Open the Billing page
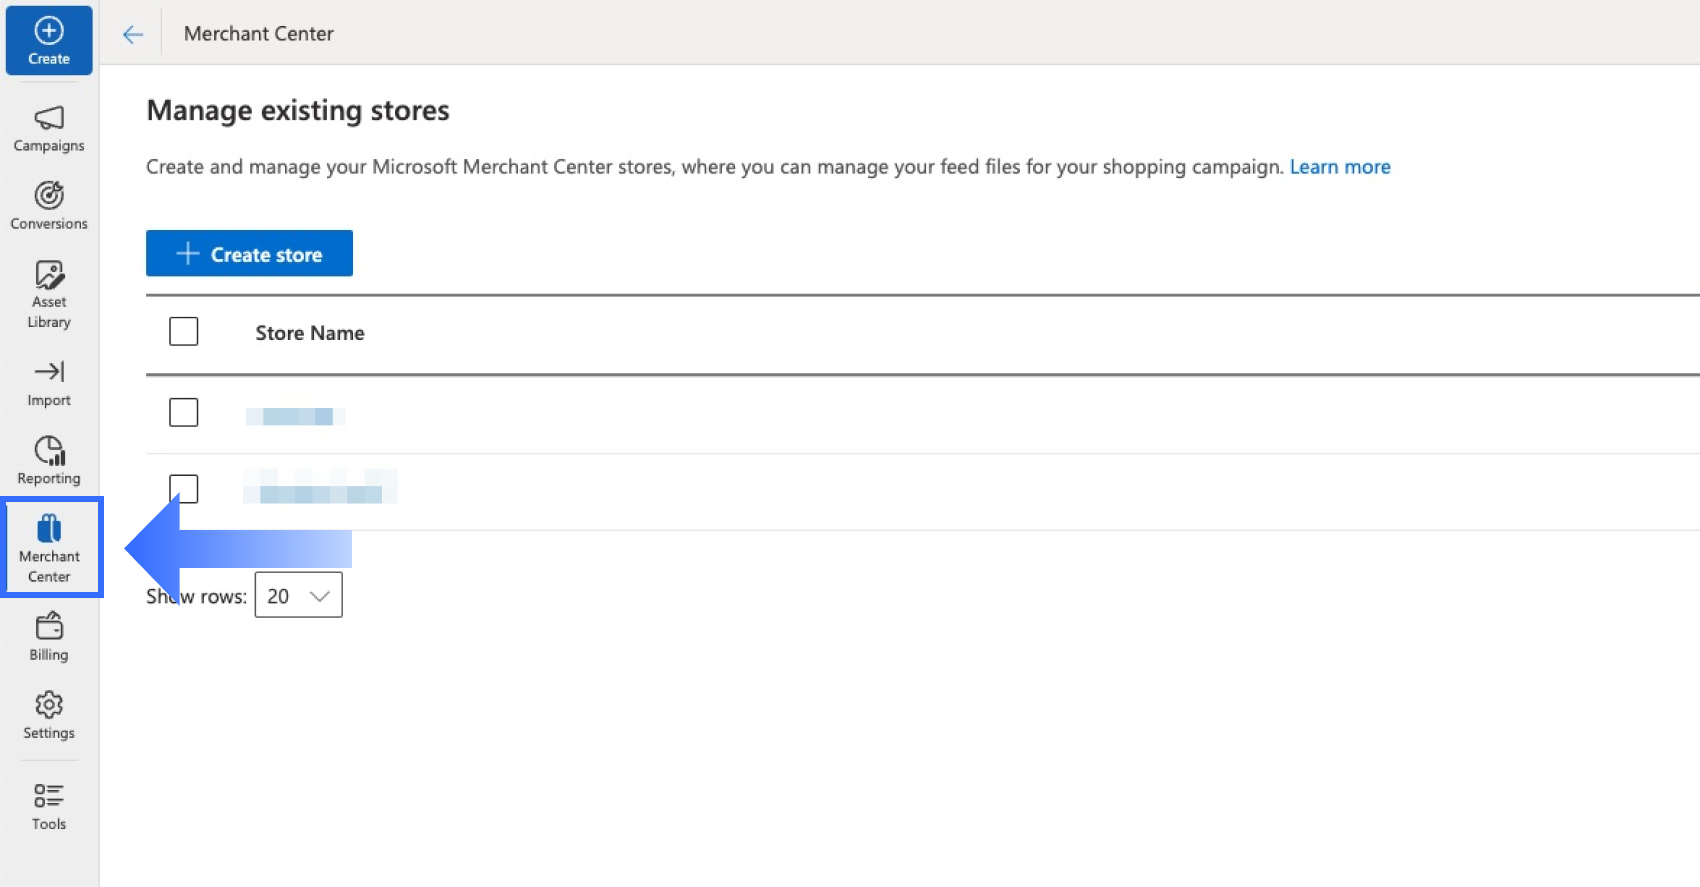Viewport: 1700px width, 887px height. pyautogui.click(x=49, y=637)
